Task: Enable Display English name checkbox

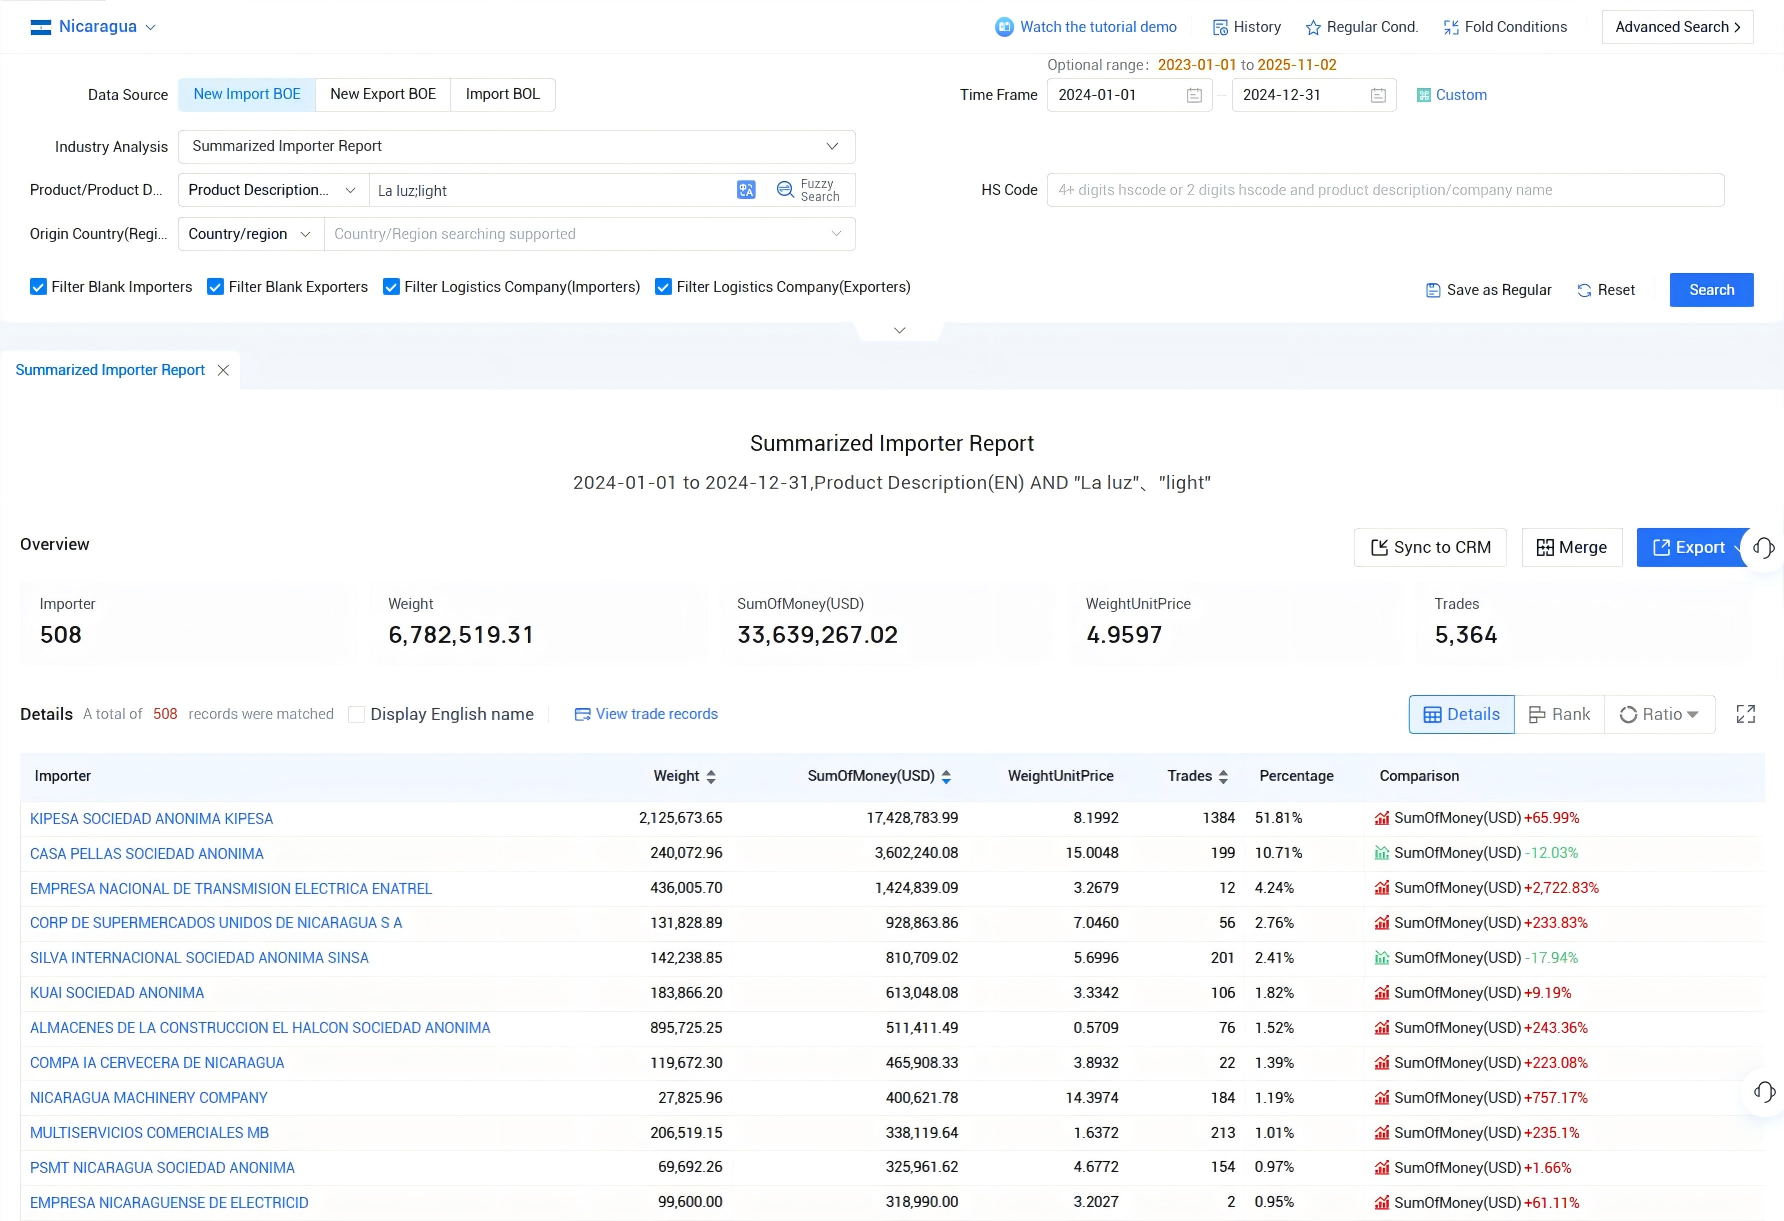Action: point(356,714)
